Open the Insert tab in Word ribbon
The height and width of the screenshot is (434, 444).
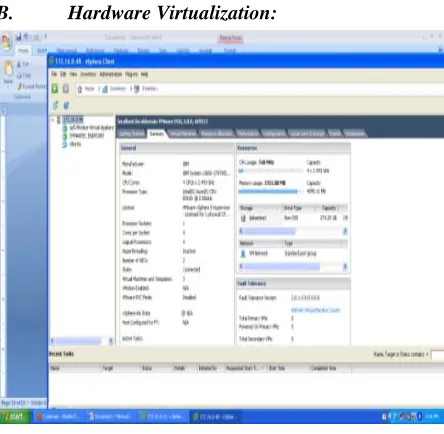(x=42, y=50)
